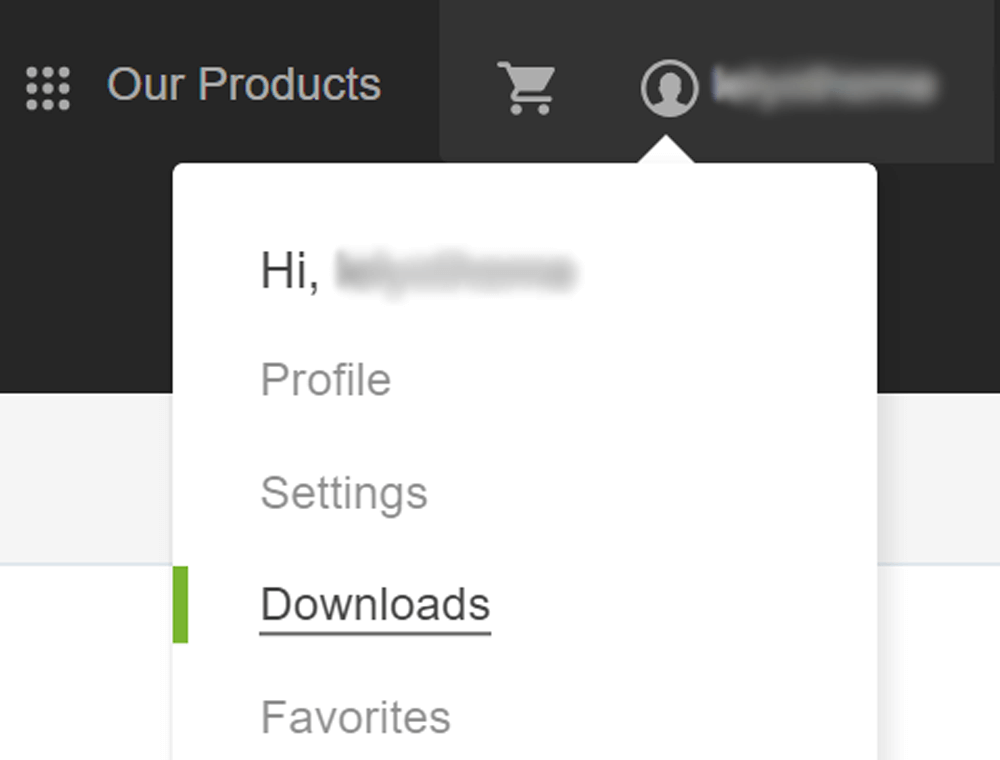Open the Profile page
This screenshot has width=1000, height=760.
[x=324, y=380]
